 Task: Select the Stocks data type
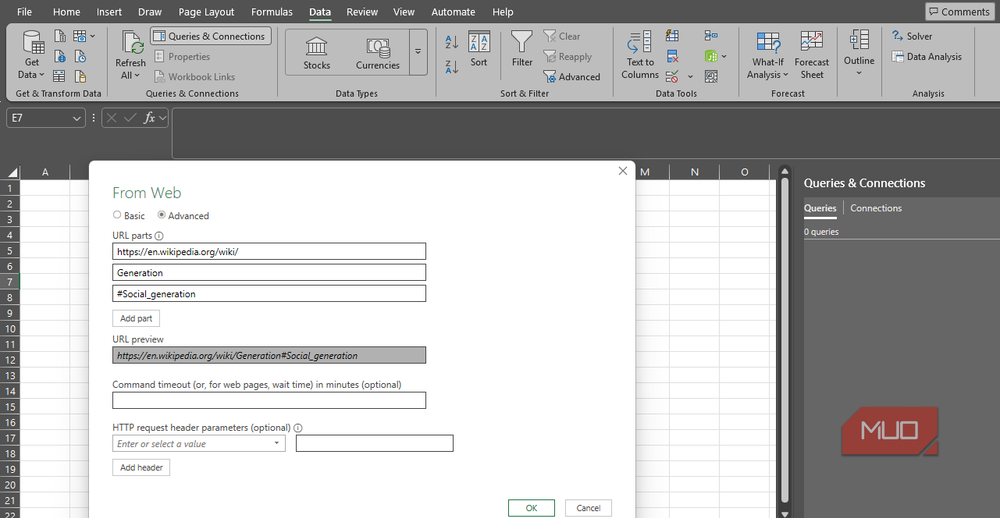(316, 52)
